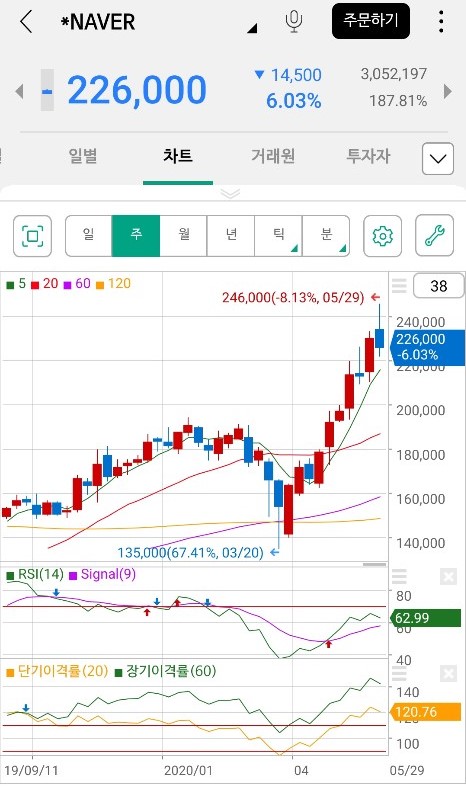Open the 투자자 tab
This screenshot has height=787, width=466.
click(x=368, y=156)
